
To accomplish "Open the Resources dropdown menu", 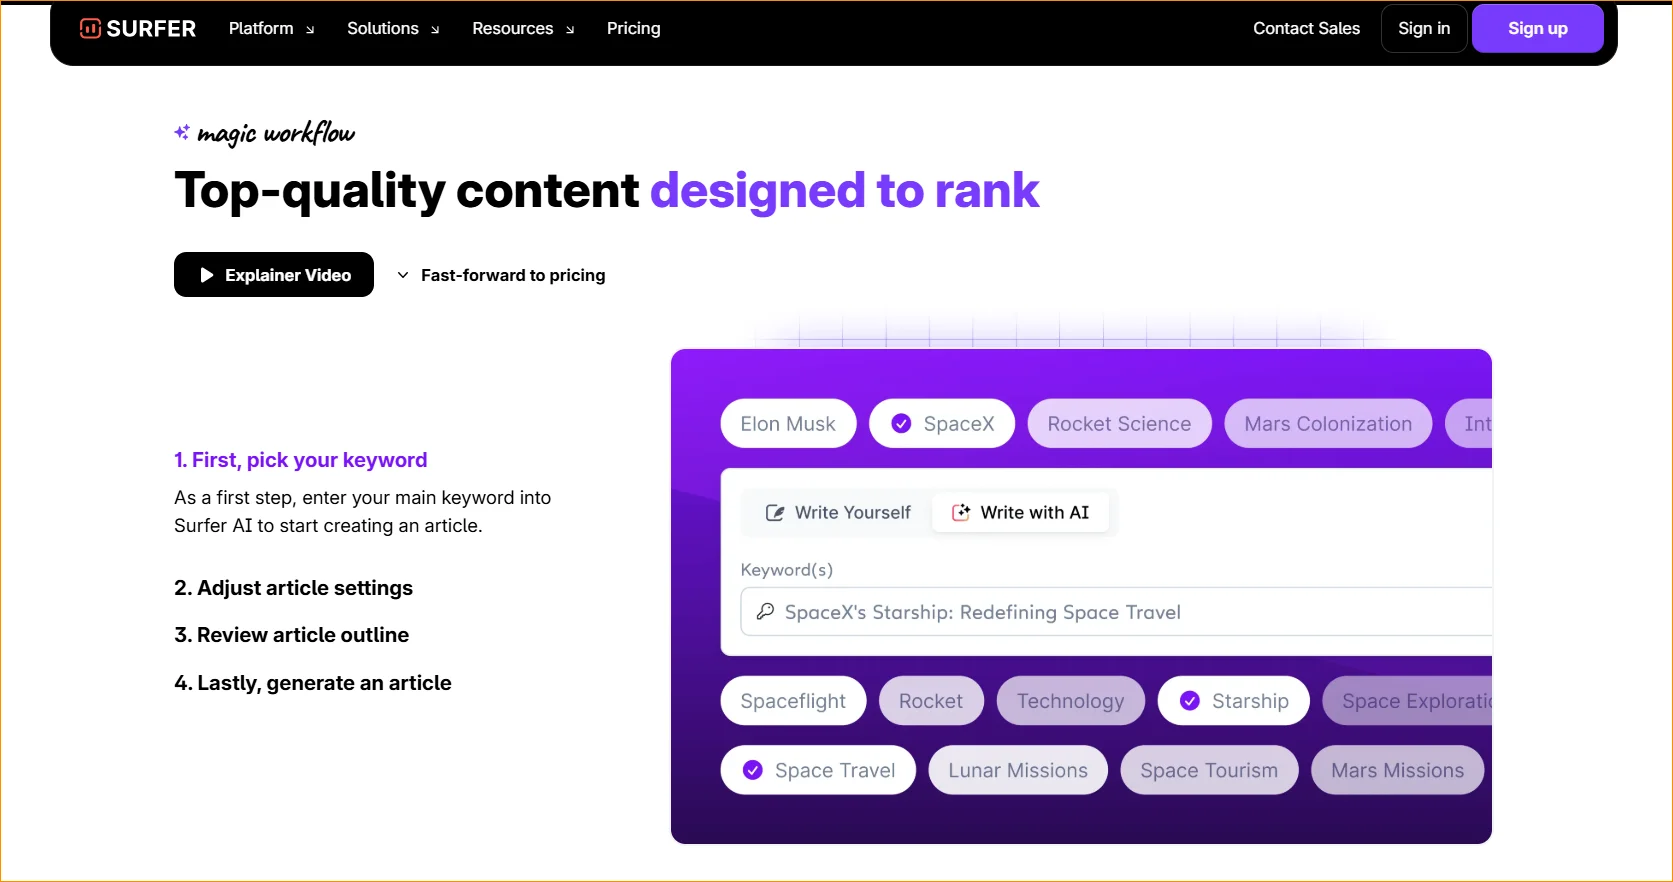I will pos(523,28).
